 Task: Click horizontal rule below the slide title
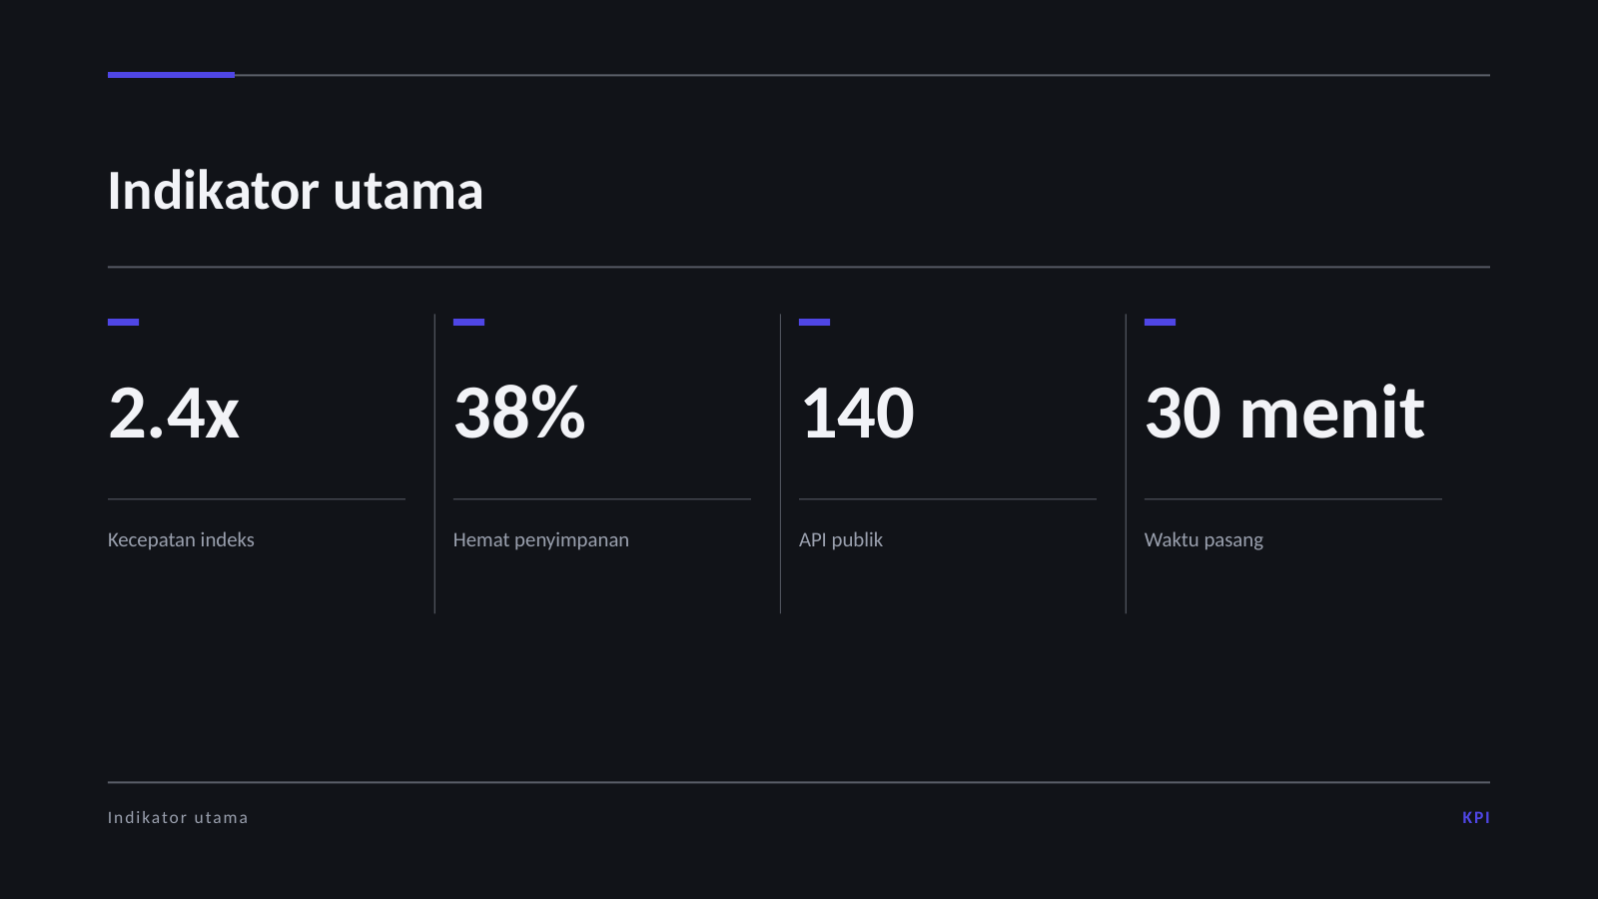point(799,267)
